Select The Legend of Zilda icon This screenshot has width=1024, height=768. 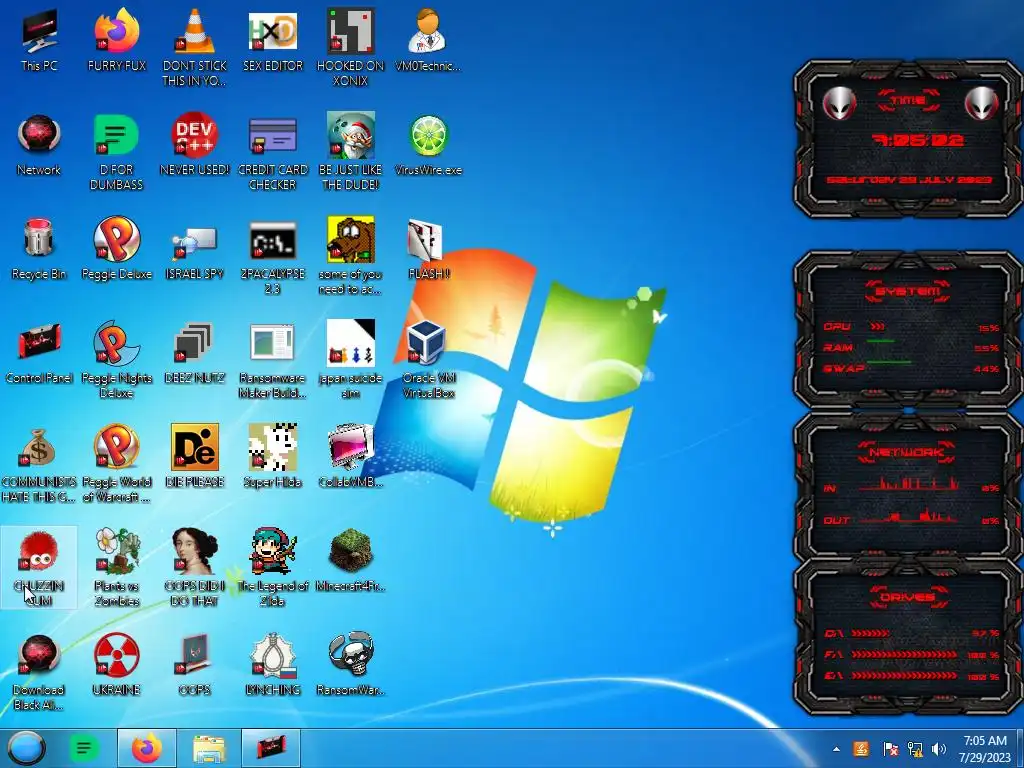(x=273, y=551)
